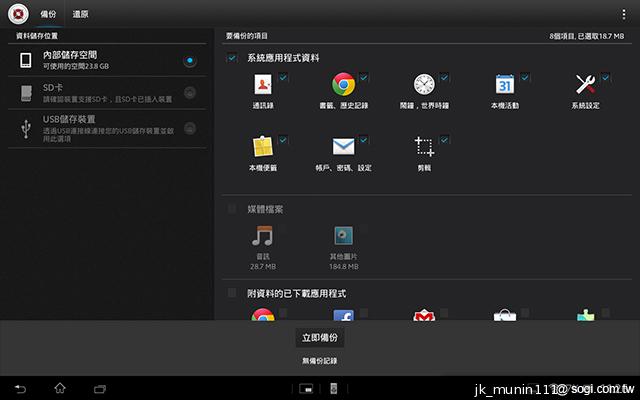Click the 其他圖片 pictures icon
Image resolution: width=640 pixels, height=400 pixels.
343,236
